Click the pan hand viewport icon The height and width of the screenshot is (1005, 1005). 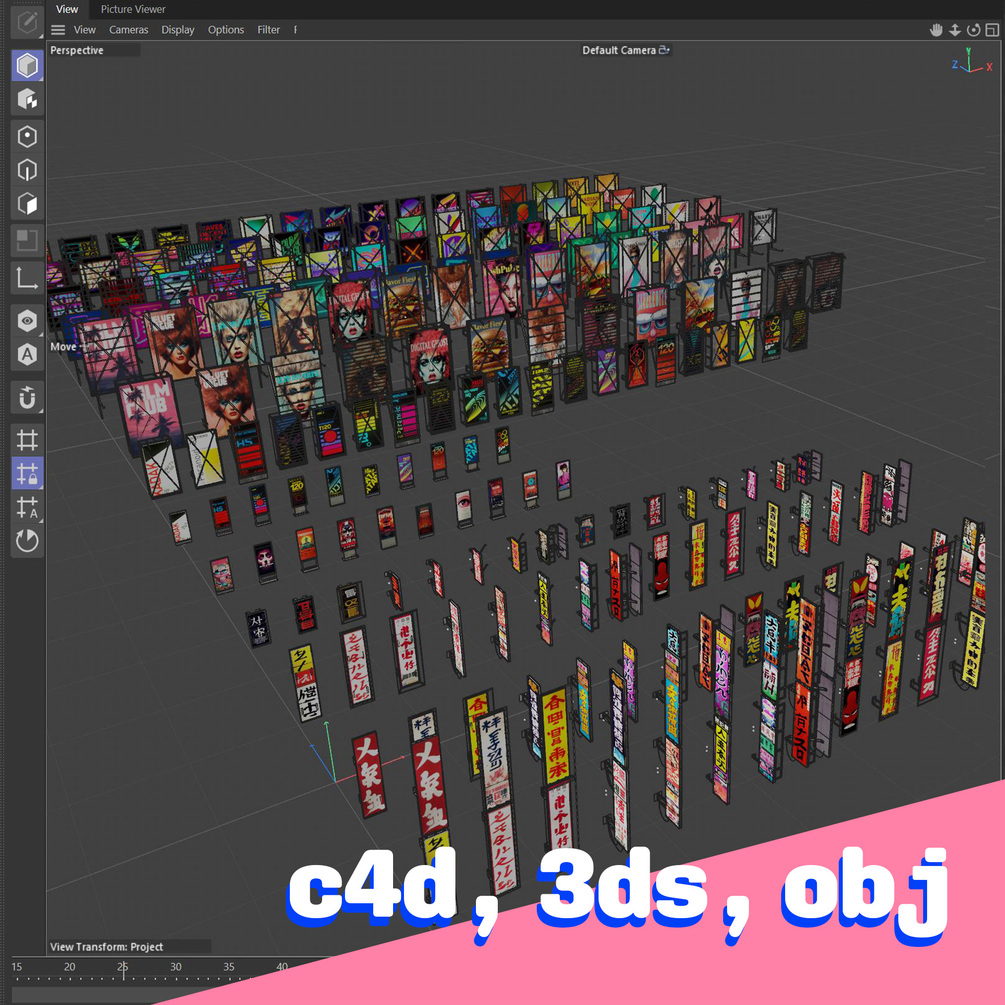[936, 29]
